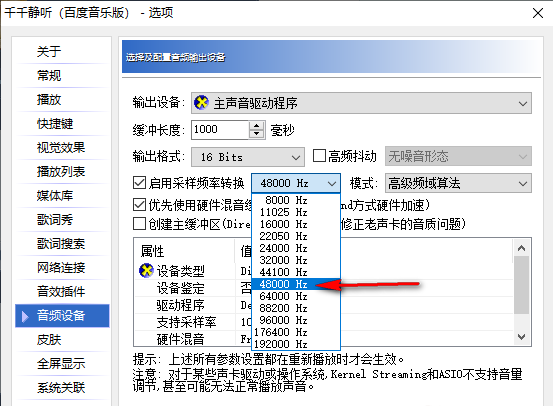Open the 皮肤 settings page
This screenshot has width=558, height=406.
click(49, 339)
